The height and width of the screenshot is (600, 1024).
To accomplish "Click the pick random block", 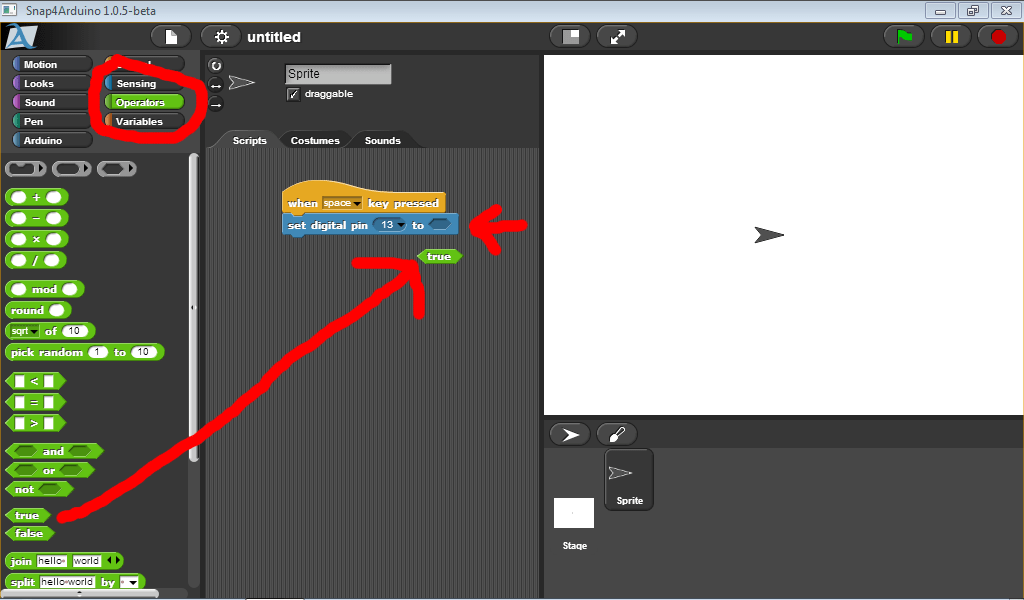I will point(84,352).
